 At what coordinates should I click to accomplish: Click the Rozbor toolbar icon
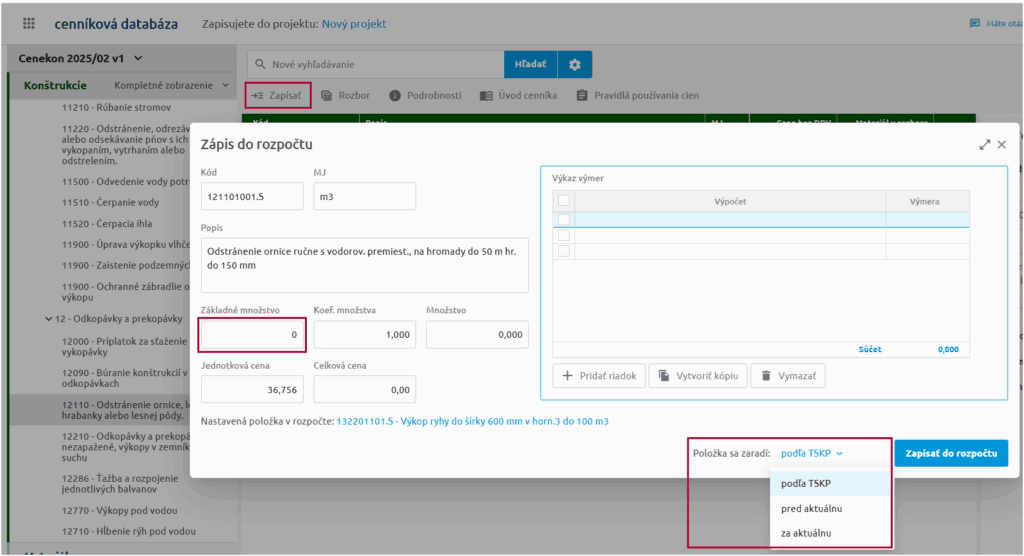tap(327, 95)
